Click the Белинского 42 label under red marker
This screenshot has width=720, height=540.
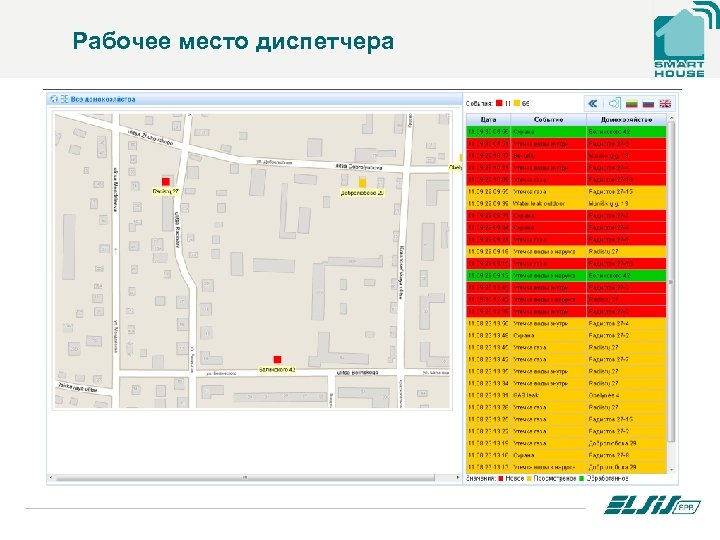pos(277,369)
